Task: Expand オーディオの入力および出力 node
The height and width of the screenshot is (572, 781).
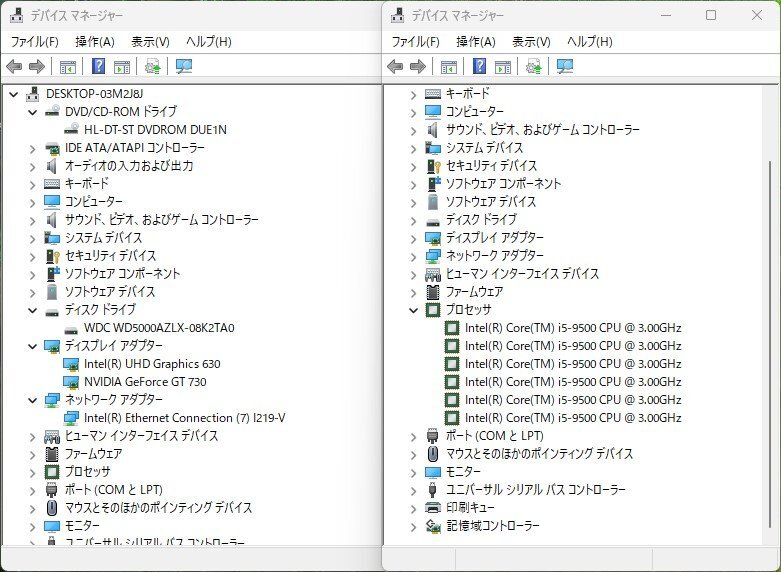Action: (x=32, y=166)
